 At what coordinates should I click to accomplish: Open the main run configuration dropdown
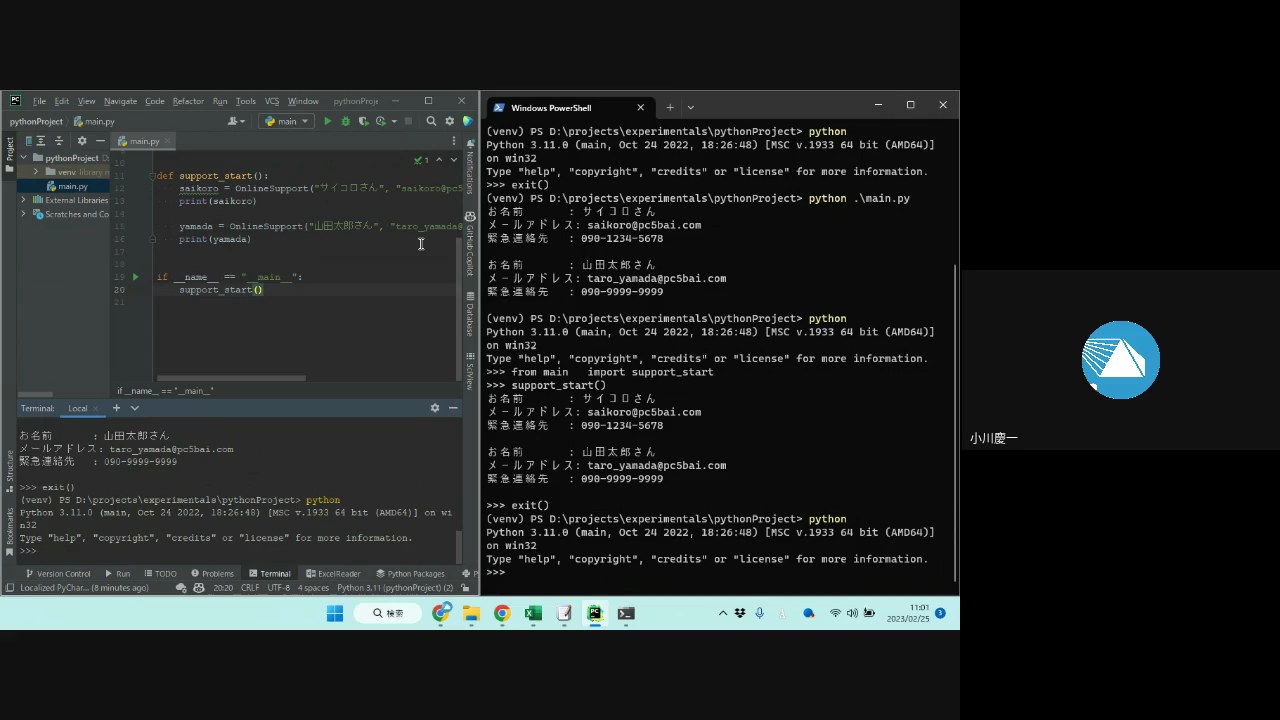(x=286, y=121)
